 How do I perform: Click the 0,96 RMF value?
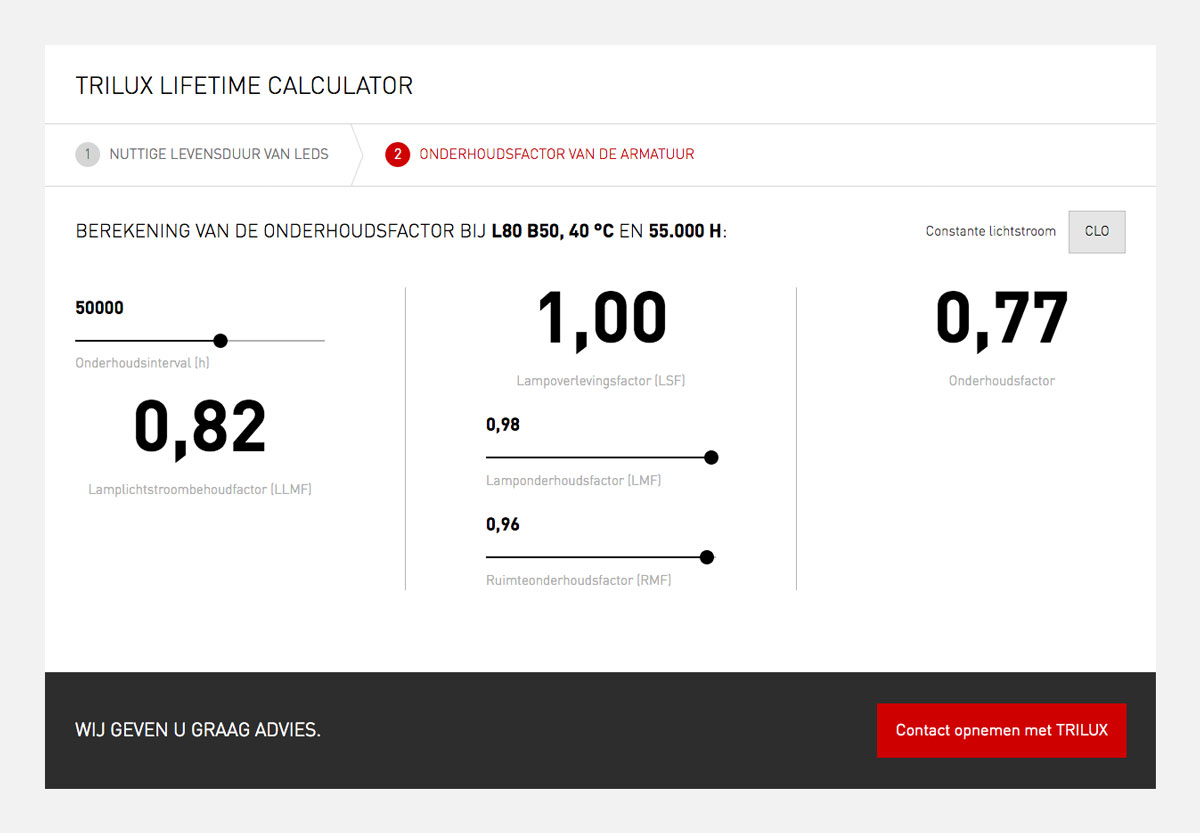point(503,524)
